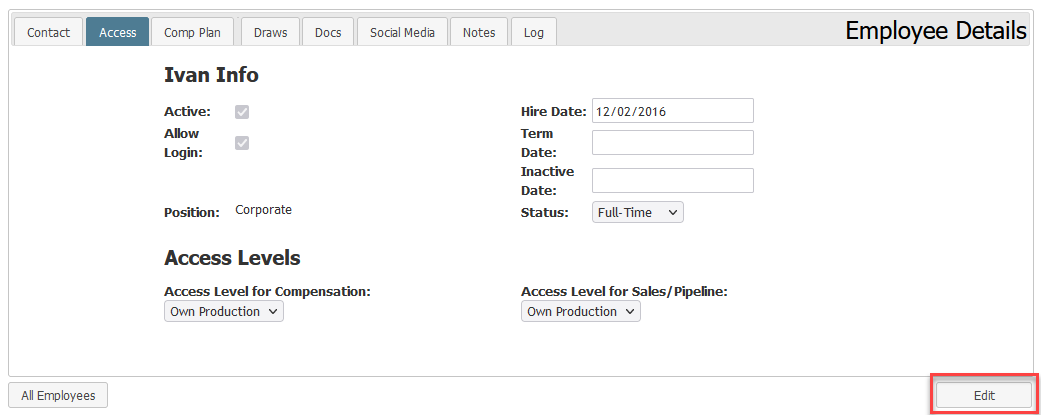The height and width of the screenshot is (415, 1041).
Task: Open Access Level for Compensation dropdown
Action: click(x=224, y=311)
